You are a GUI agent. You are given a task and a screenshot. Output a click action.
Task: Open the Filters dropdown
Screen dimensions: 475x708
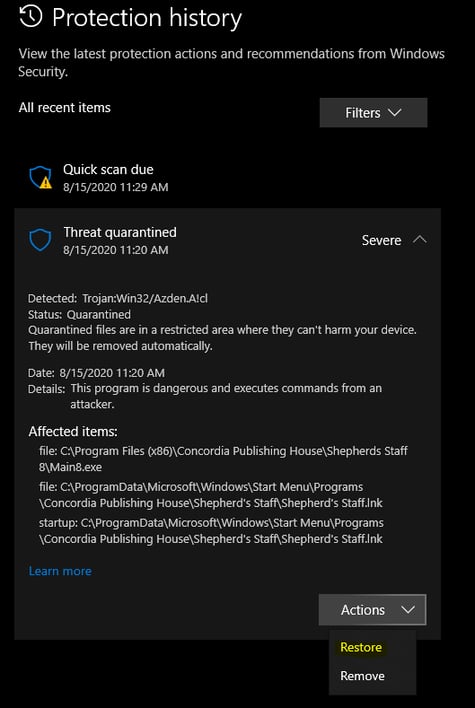[x=373, y=112]
